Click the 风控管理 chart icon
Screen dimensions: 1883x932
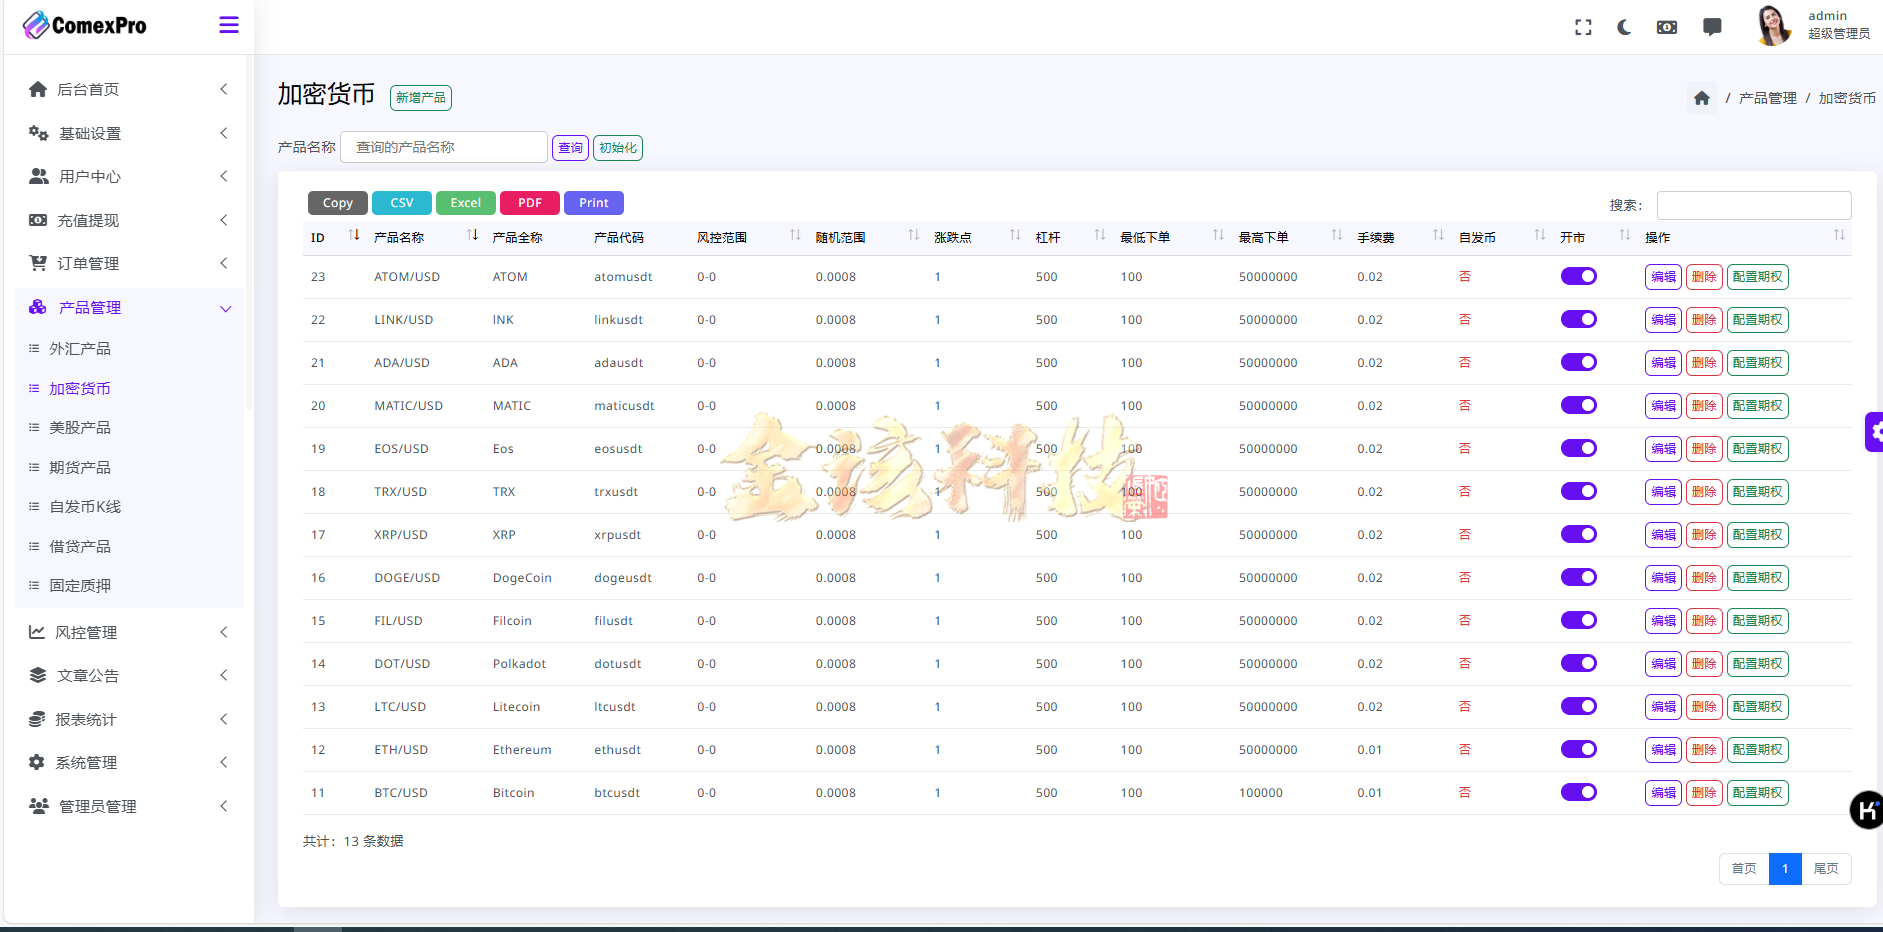click(38, 631)
